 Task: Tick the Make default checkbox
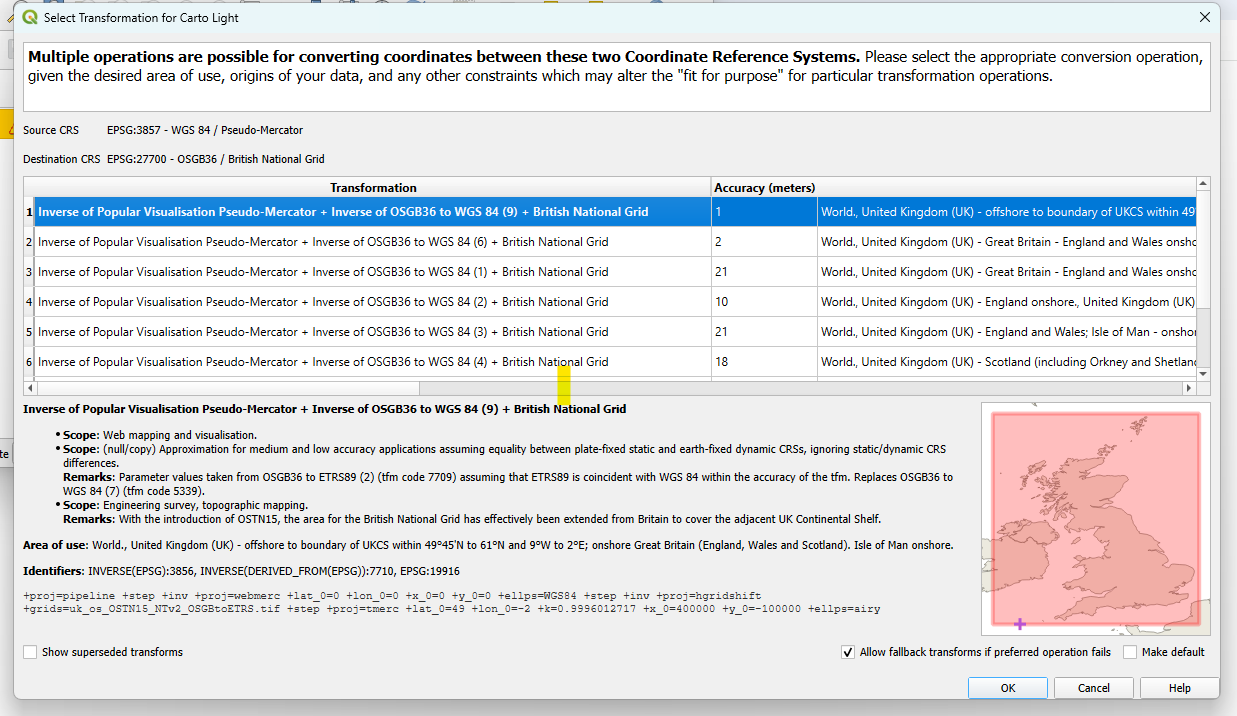point(1130,652)
